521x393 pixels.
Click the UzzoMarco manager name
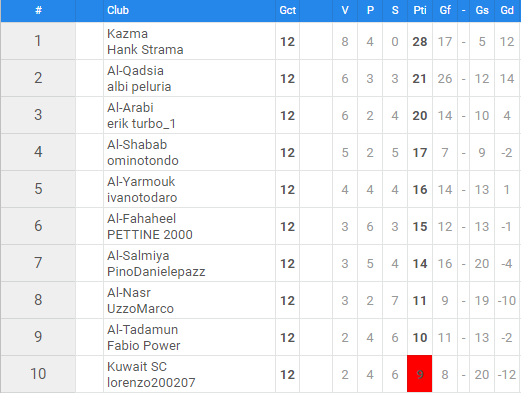[x=140, y=309]
